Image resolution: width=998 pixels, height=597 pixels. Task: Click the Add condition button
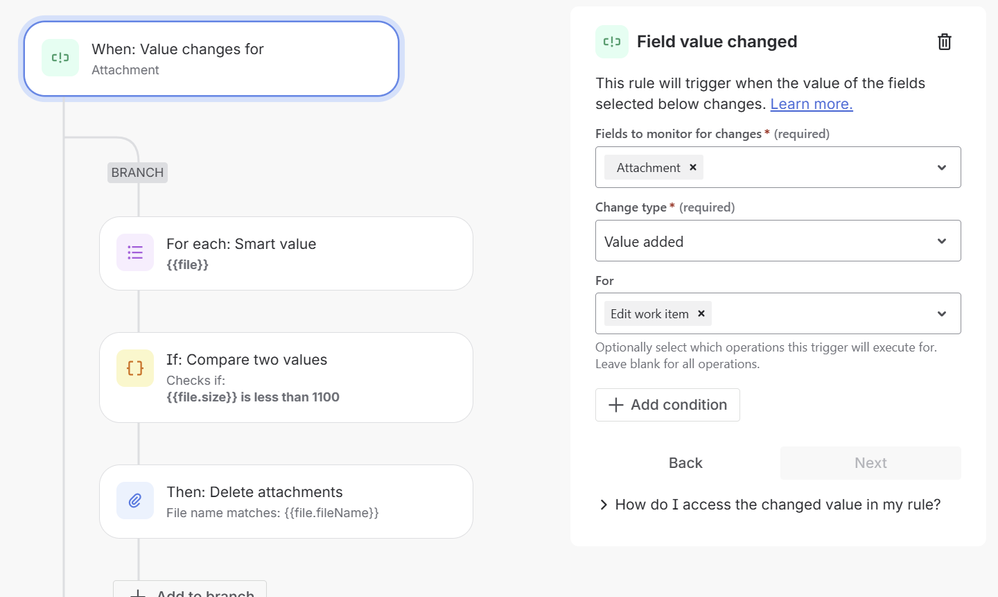tap(667, 405)
